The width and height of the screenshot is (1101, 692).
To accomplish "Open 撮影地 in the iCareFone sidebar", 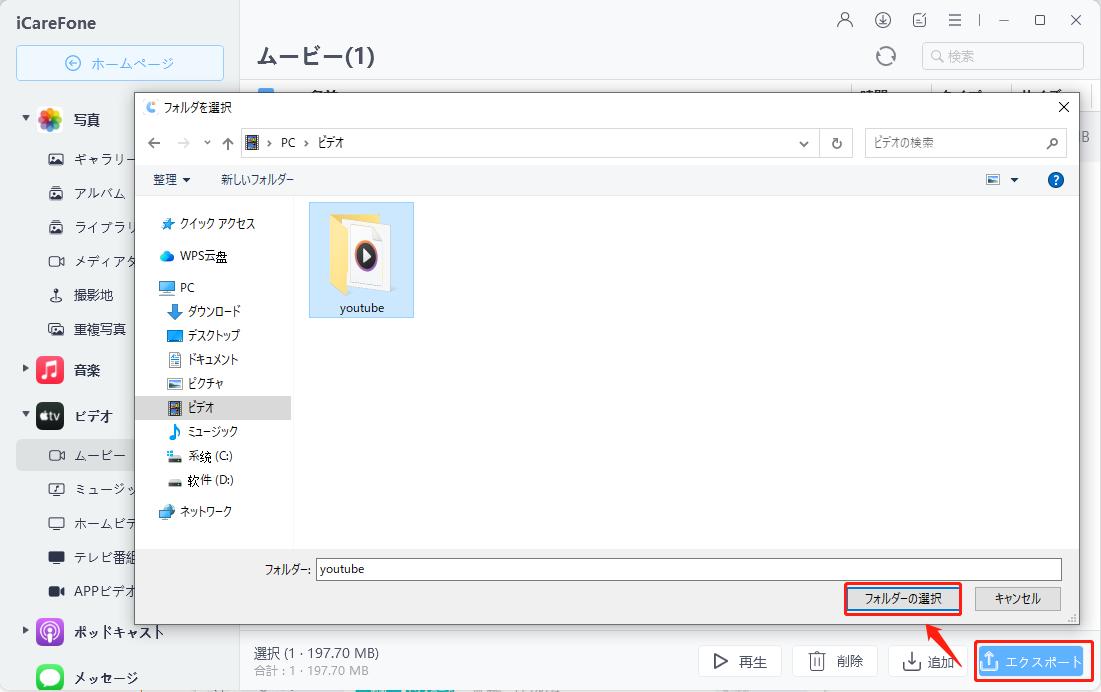I will (80, 295).
